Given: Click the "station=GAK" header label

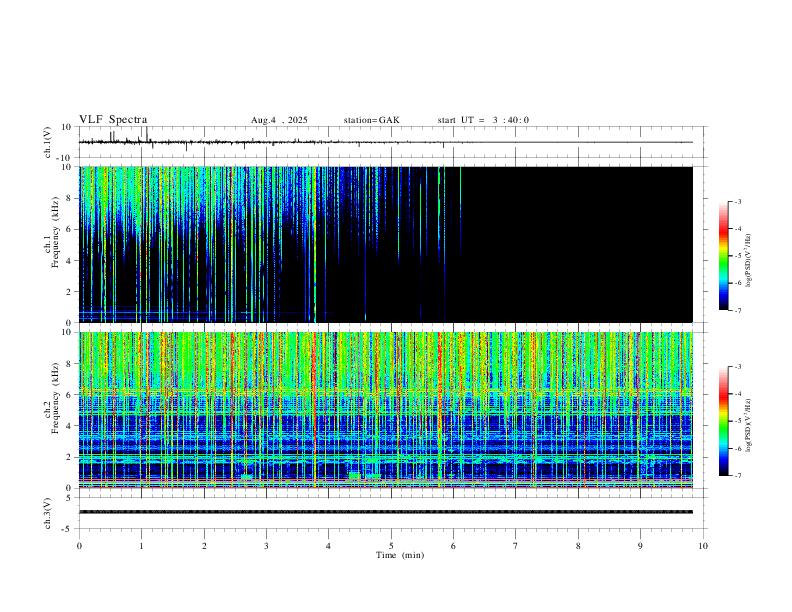Looking at the screenshot, I should 372,120.
